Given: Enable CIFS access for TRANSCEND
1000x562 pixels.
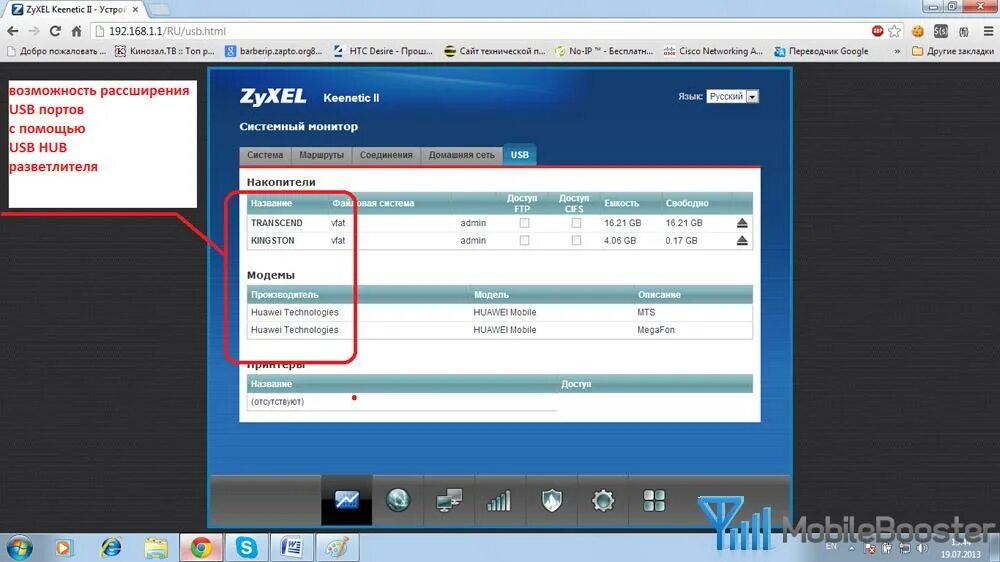Looking at the screenshot, I should [577, 223].
